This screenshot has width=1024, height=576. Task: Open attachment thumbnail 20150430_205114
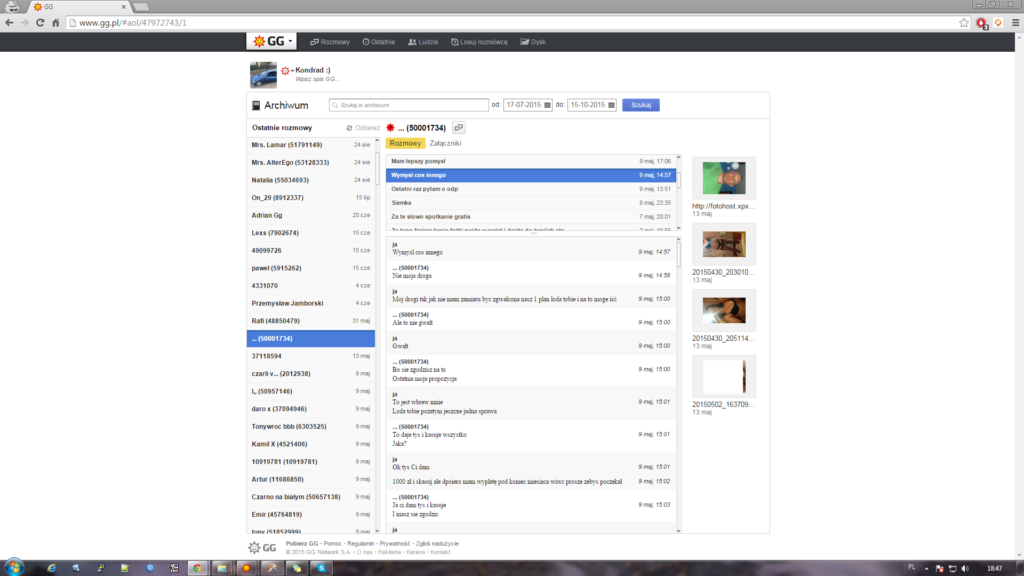coord(724,311)
